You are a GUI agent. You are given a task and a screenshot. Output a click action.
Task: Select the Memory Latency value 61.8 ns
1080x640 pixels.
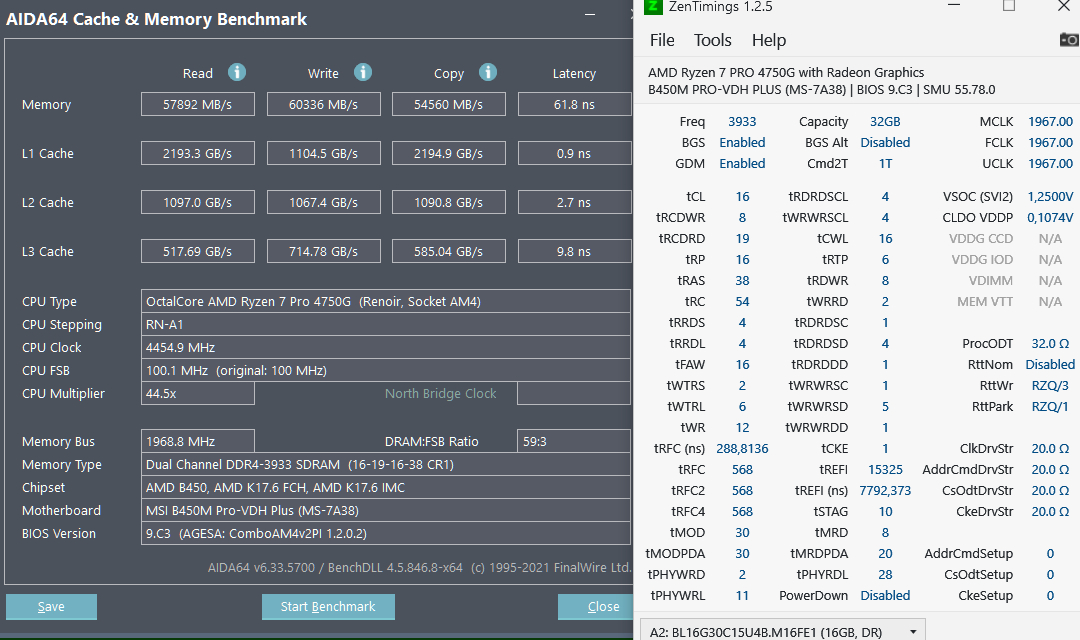tap(574, 104)
